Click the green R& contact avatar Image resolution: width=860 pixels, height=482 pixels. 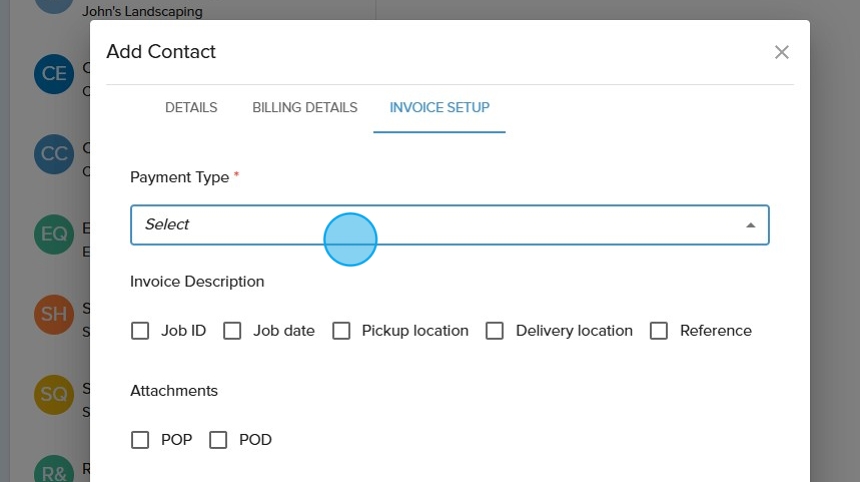tap(53, 470)
